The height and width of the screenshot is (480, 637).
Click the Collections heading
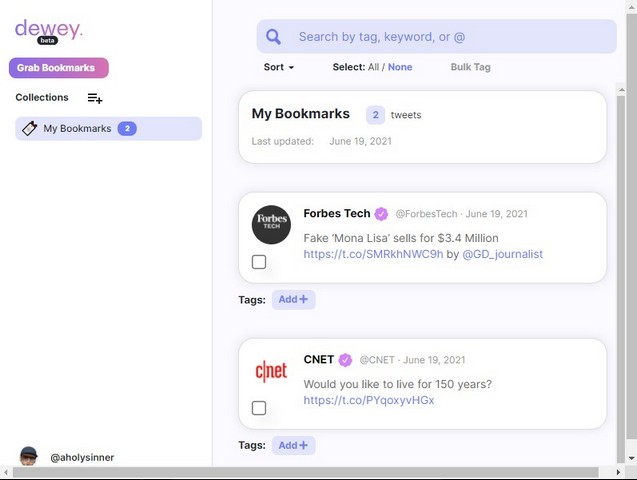click(42, 97)
